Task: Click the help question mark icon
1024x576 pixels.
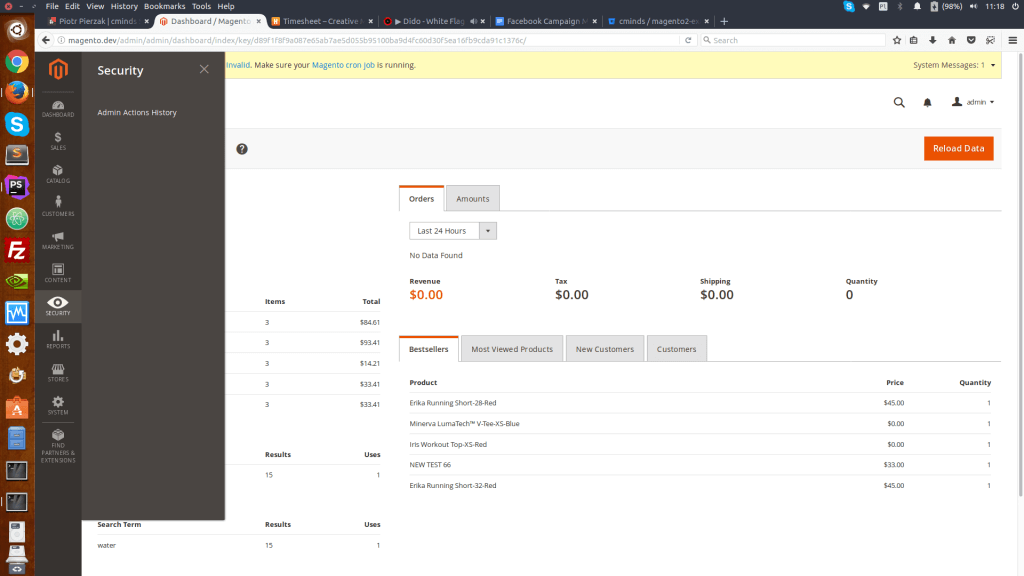Action: point(242,149)
